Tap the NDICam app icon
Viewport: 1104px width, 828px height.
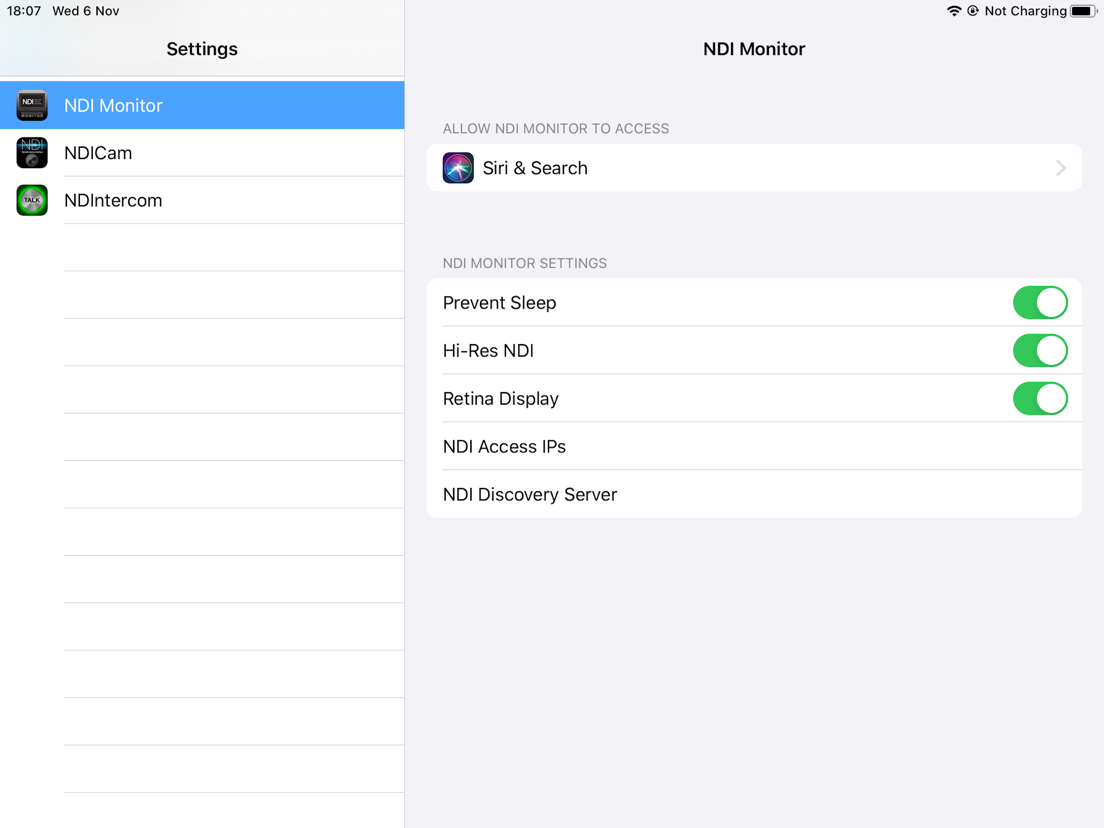(32, 153)
